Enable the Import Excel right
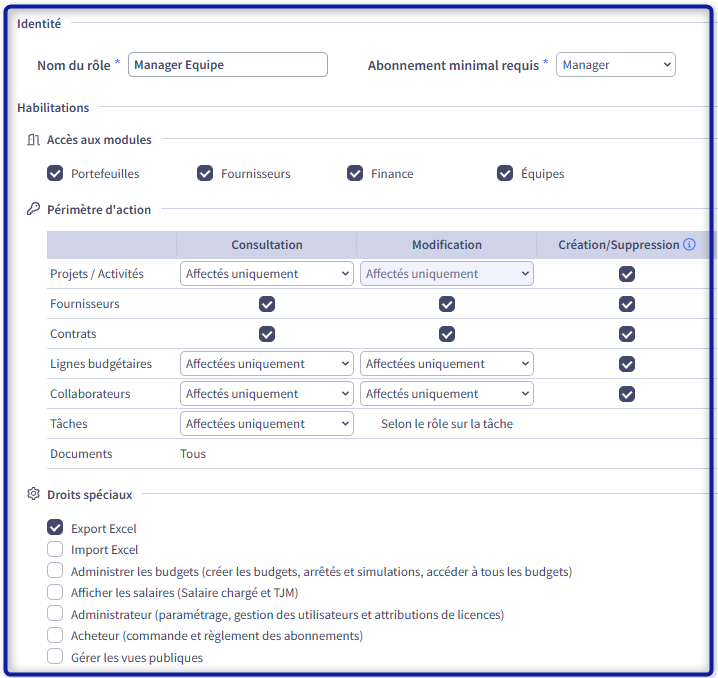The width and height of the screenshot is (718, 678). coord(55,549)
